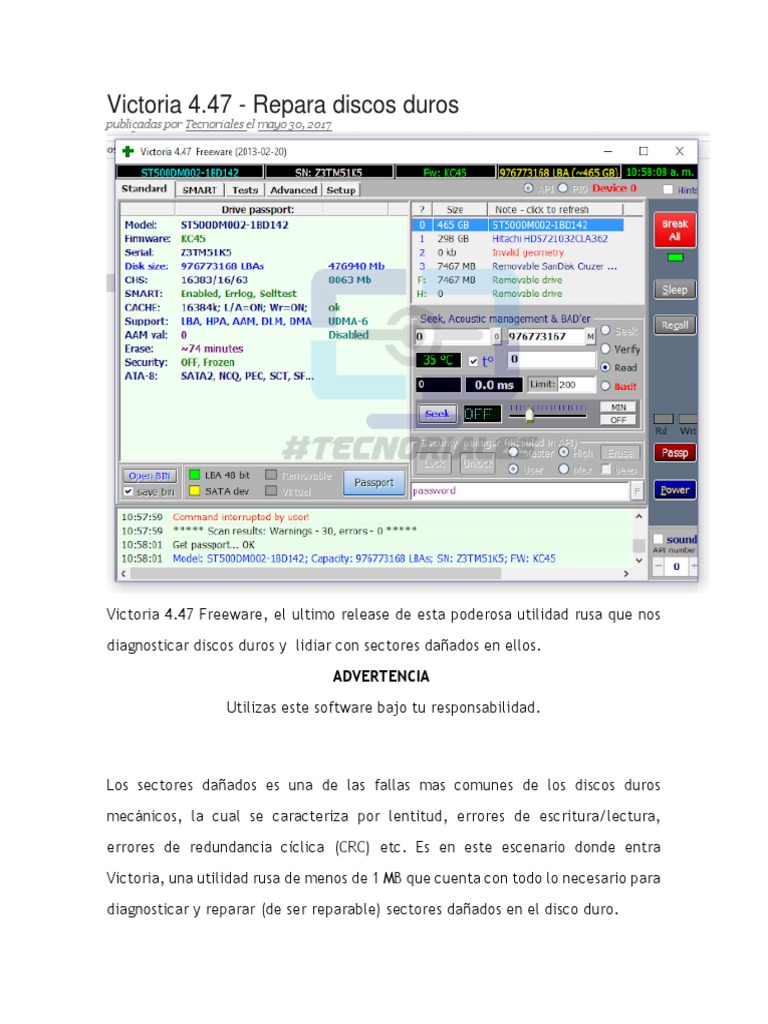Open the SMART tab
This screenshot has width=768, height=1024.
point(199,190)
